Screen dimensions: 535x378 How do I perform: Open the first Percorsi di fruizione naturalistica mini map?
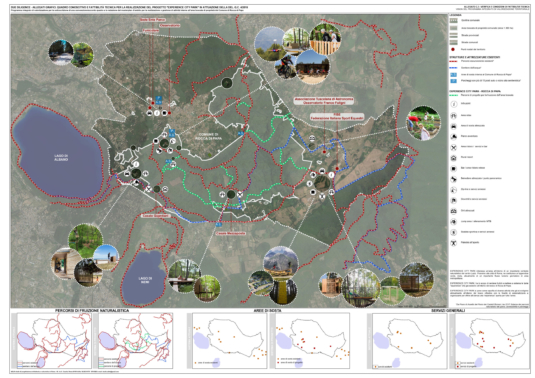(x=54, y=340)
